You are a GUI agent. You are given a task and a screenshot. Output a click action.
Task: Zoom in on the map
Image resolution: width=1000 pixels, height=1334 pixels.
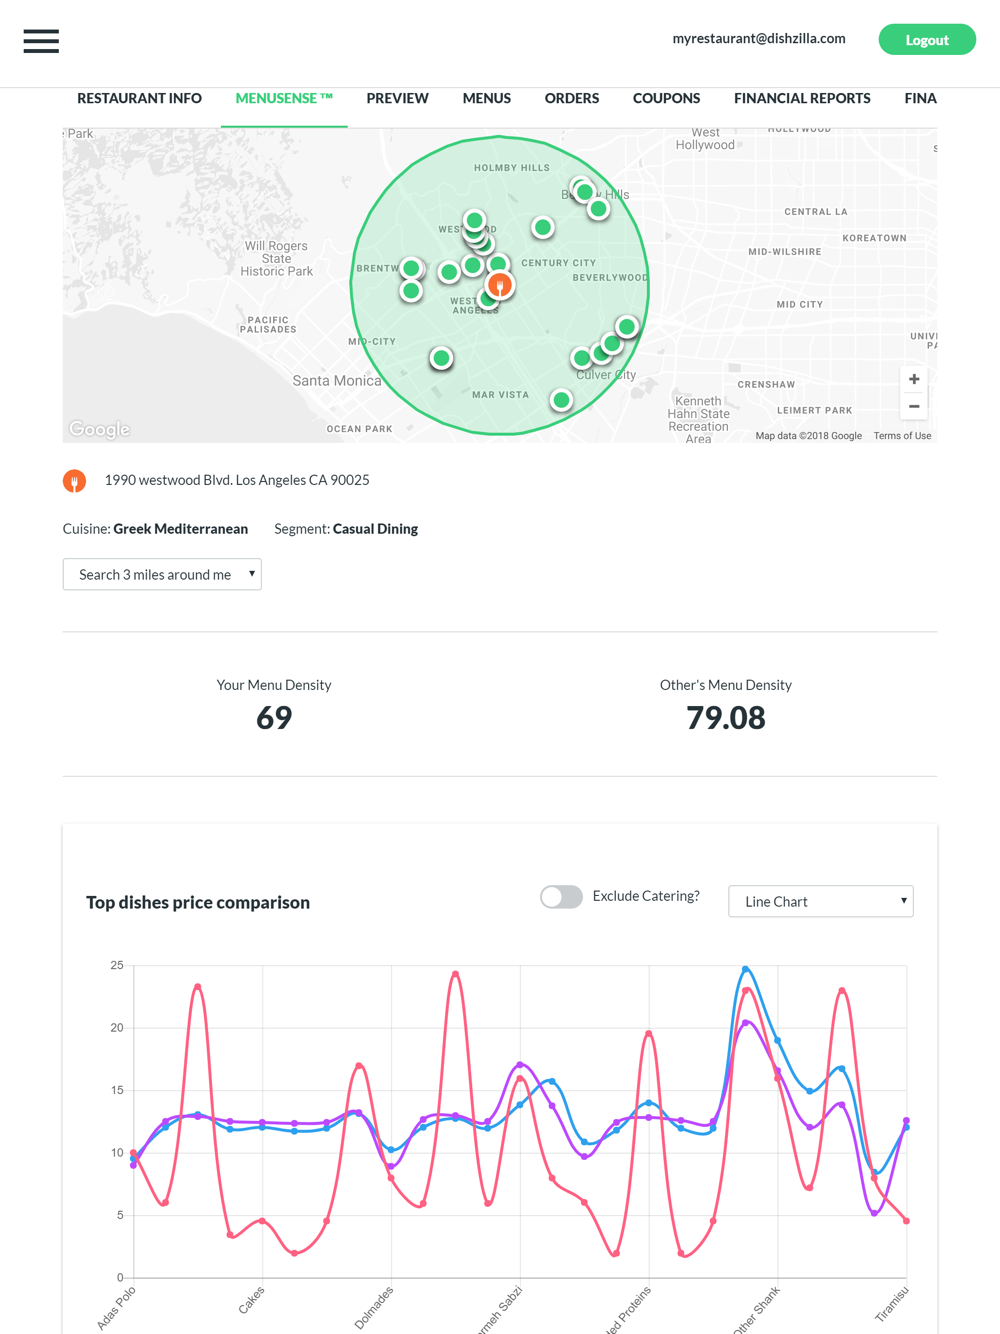tap(914, 379)
